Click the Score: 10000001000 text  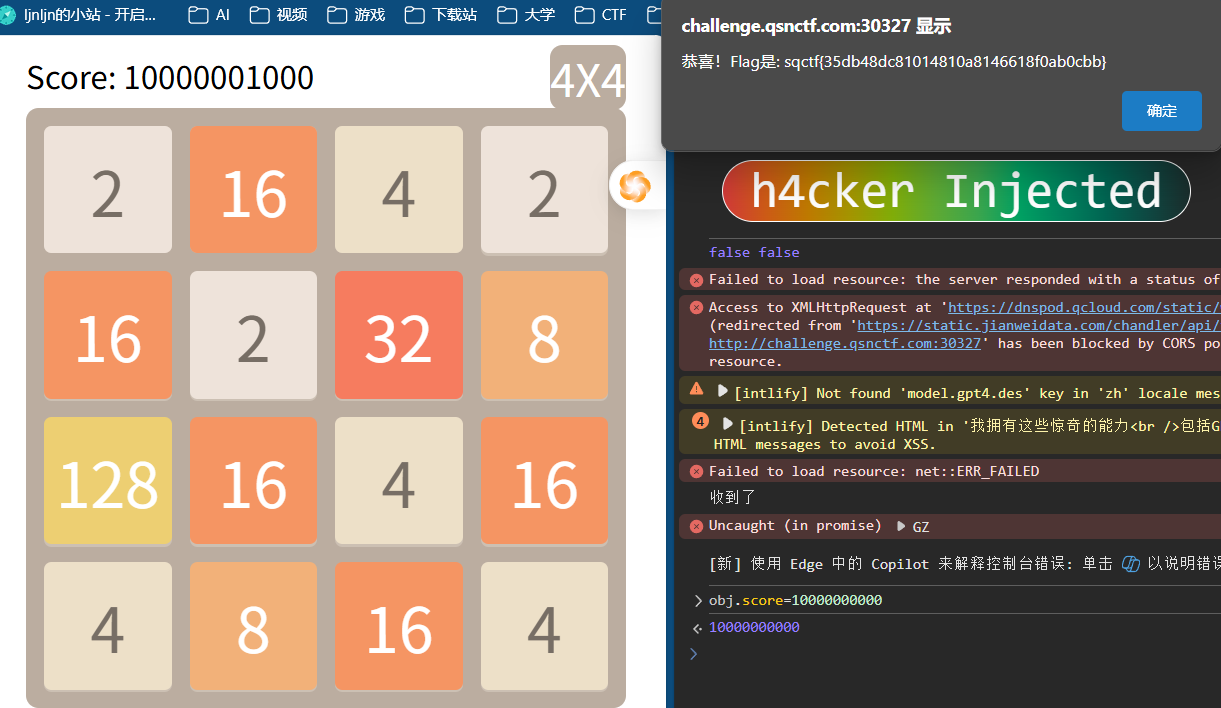170,78
